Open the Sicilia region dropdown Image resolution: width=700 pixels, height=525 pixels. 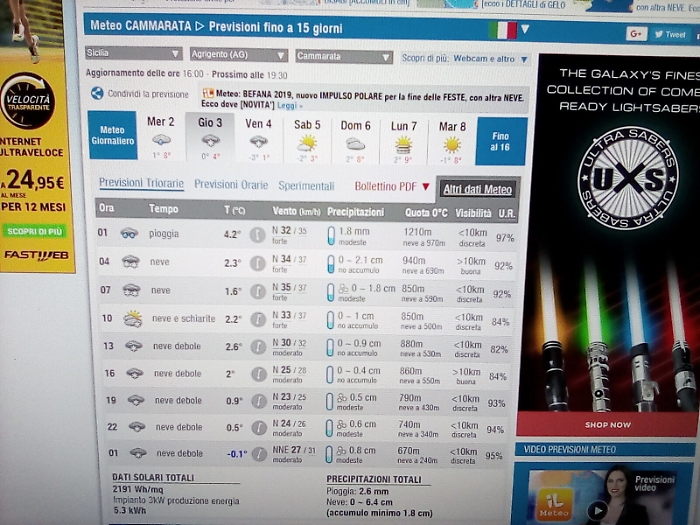[x=134, y=53]
